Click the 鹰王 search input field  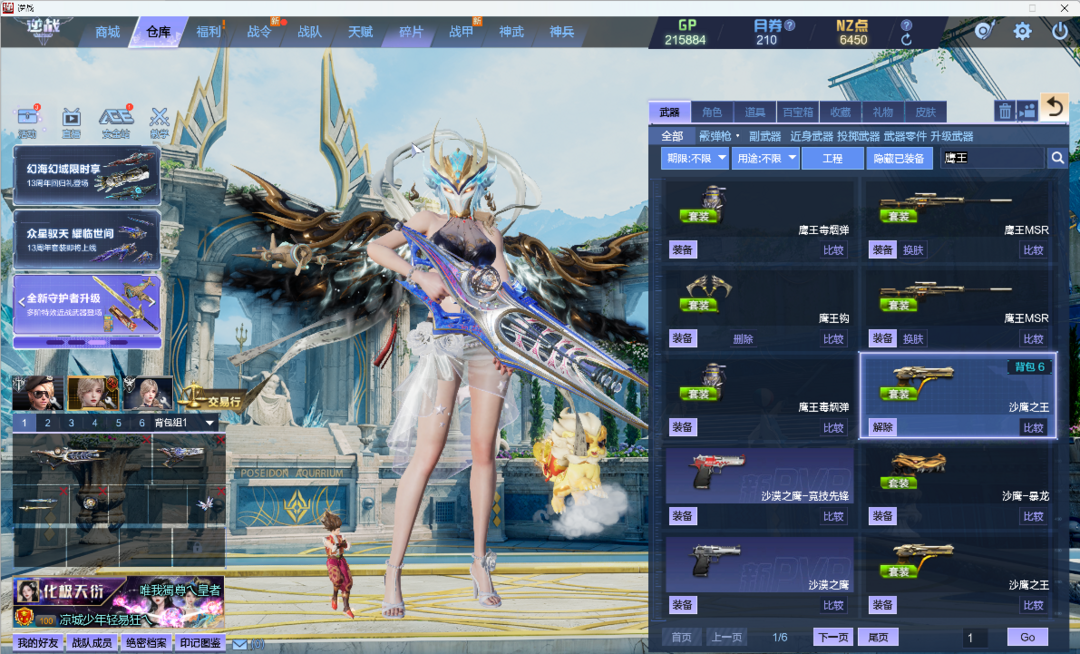[992, 158]
